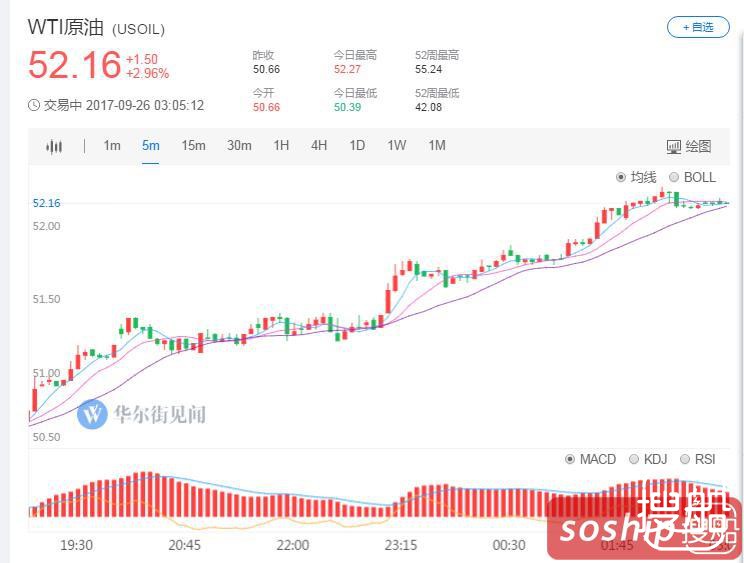Switch to the 1m timeframe

112,146
